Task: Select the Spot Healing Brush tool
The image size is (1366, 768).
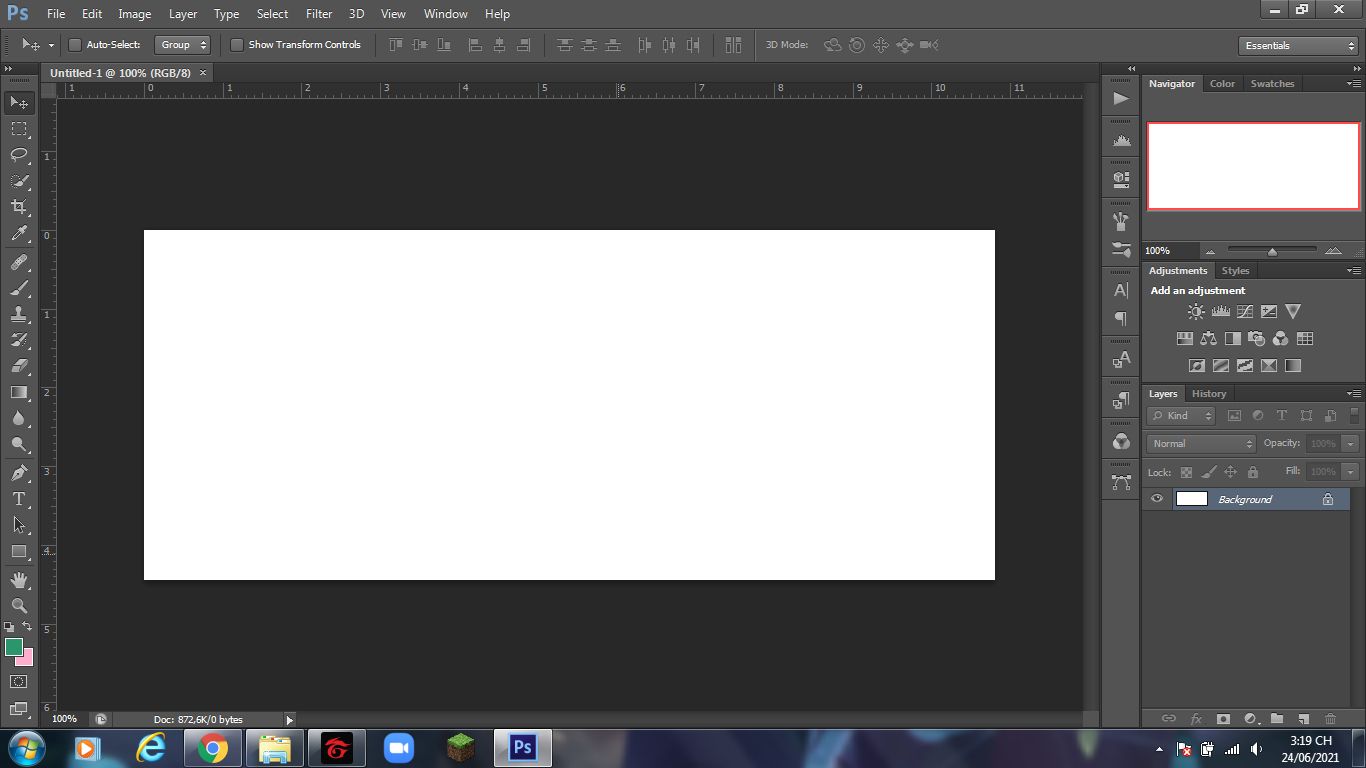Action: (19, 262)
